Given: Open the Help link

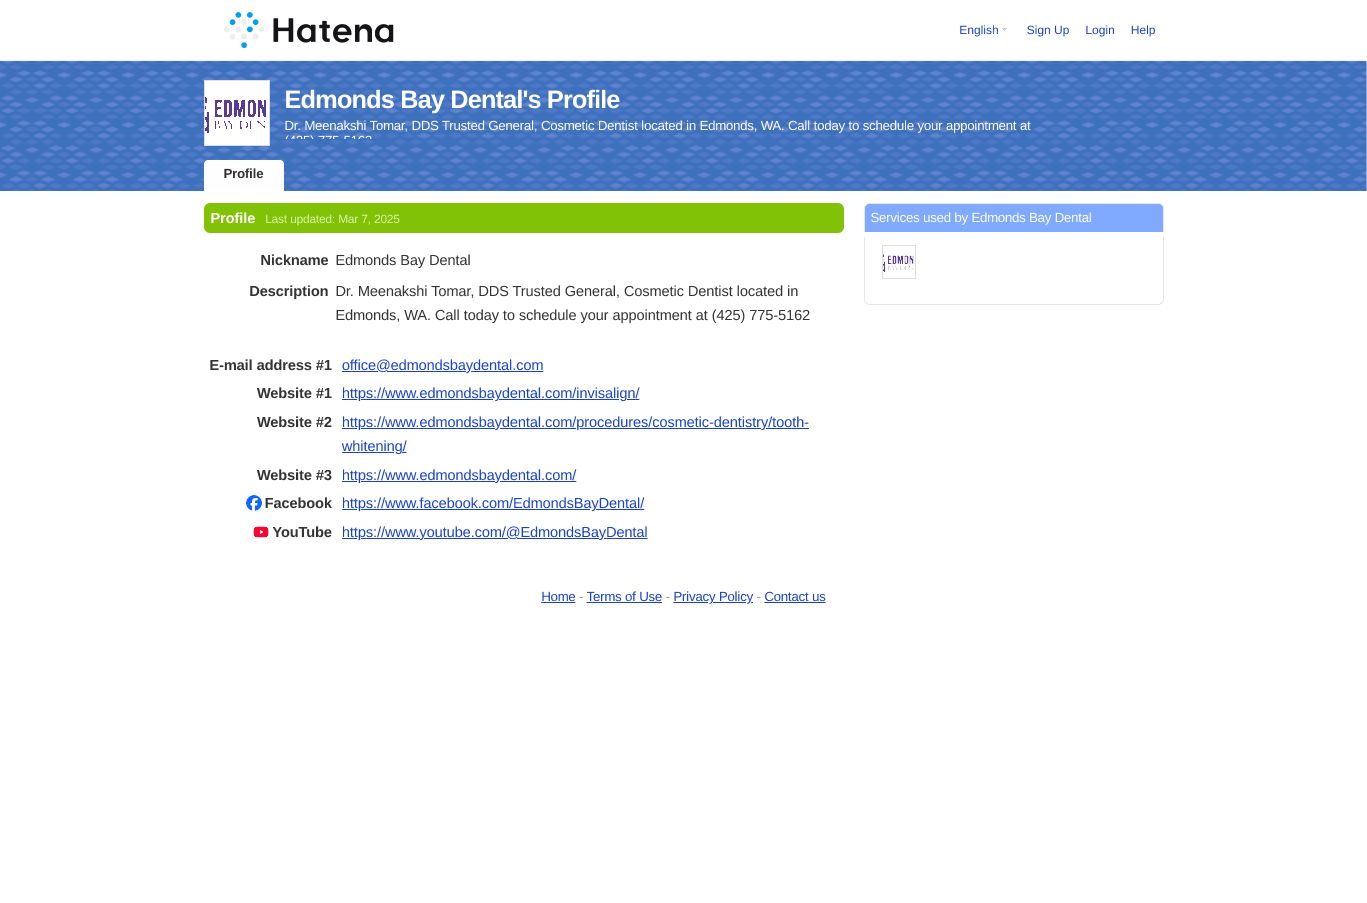Looking at the screenshot, I should (x=1142, y=30).
